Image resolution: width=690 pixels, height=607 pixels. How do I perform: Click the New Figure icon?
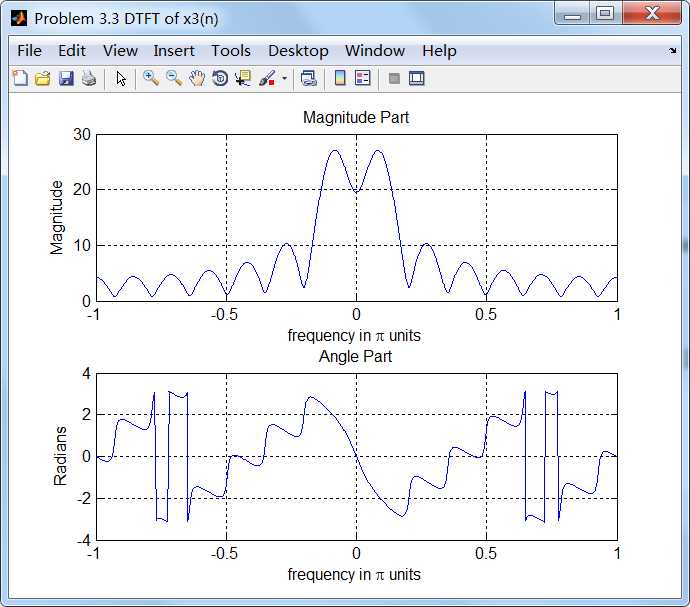20,78
